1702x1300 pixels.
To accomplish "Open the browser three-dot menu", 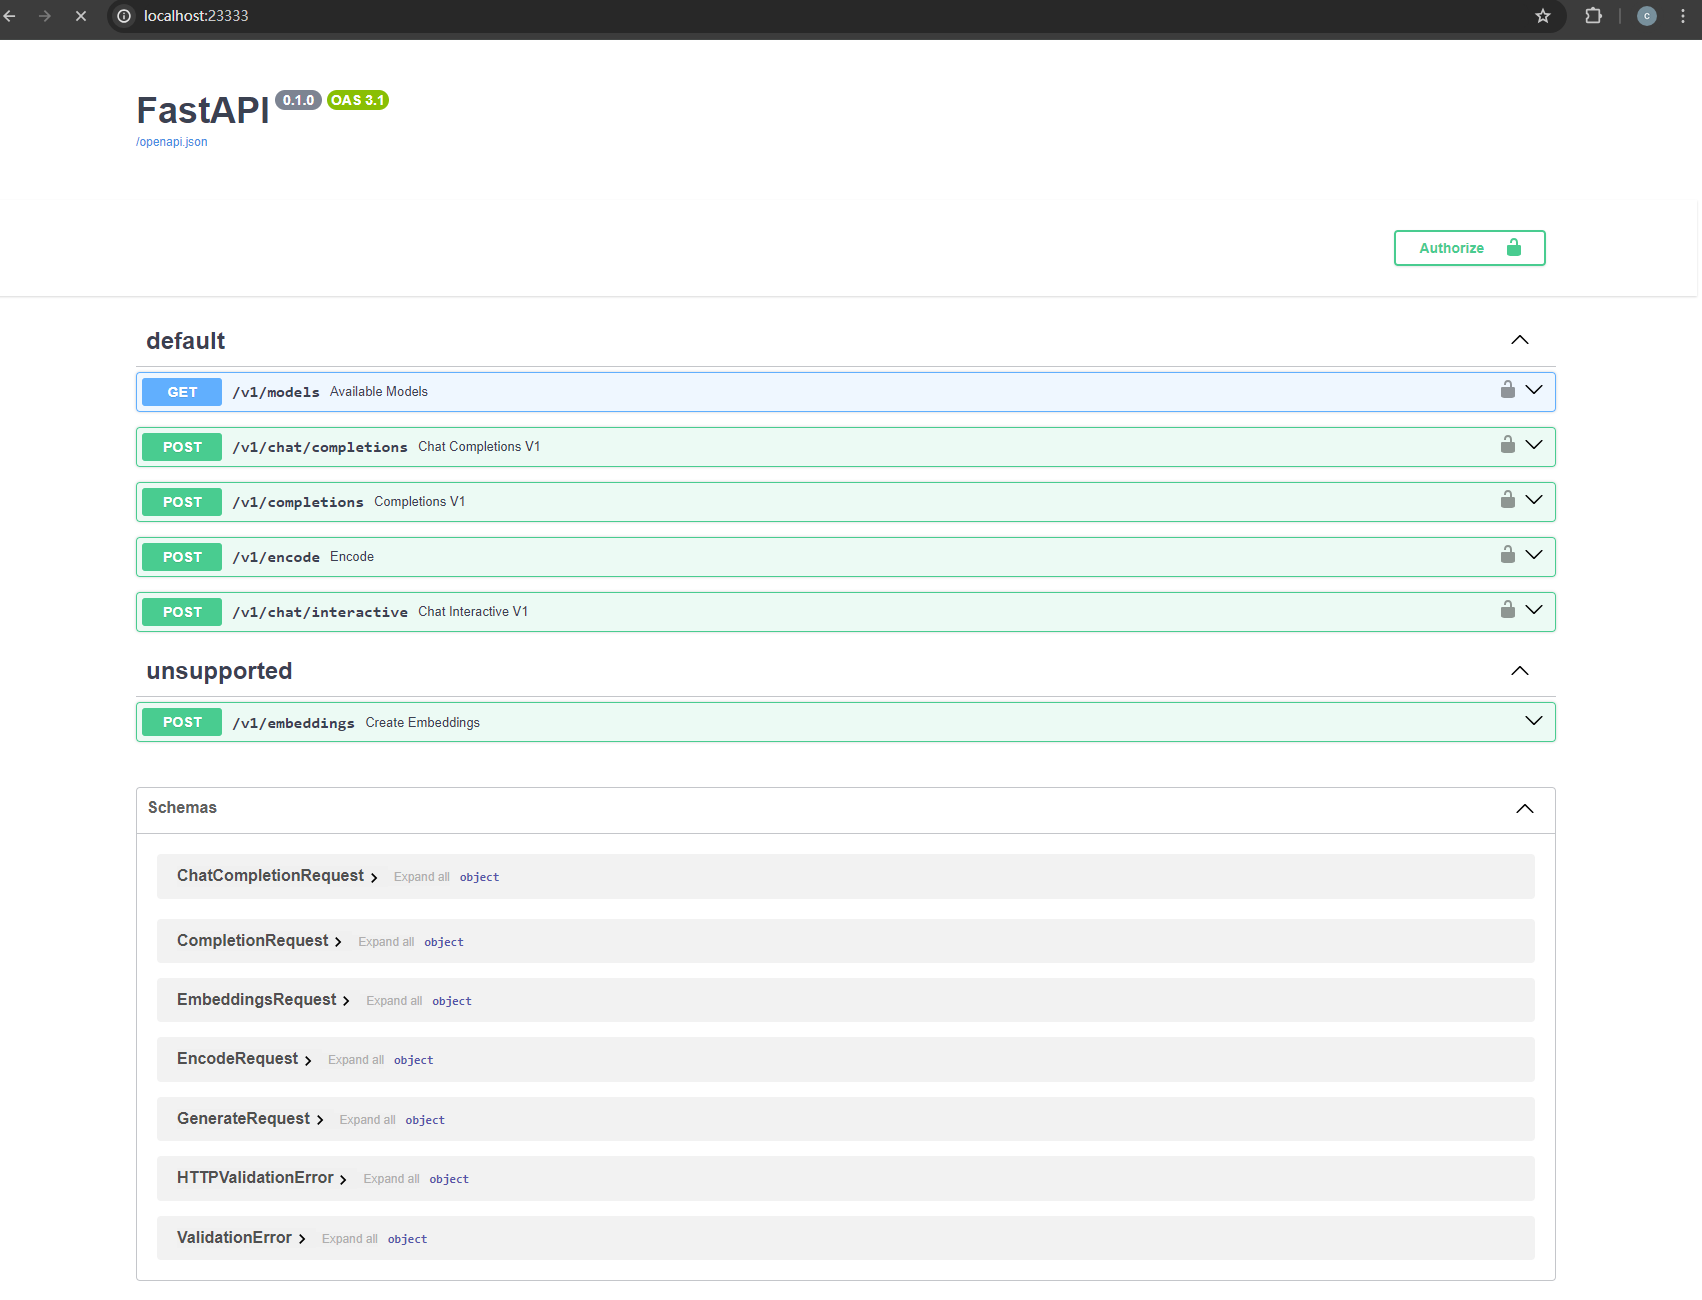I will point(1683,16).
